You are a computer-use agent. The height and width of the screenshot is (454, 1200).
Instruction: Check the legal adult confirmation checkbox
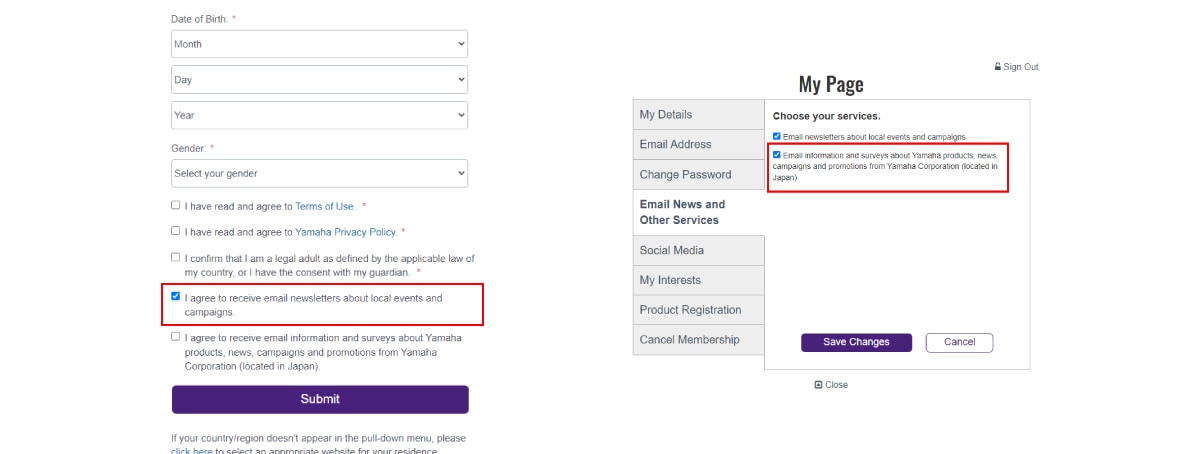176,257
